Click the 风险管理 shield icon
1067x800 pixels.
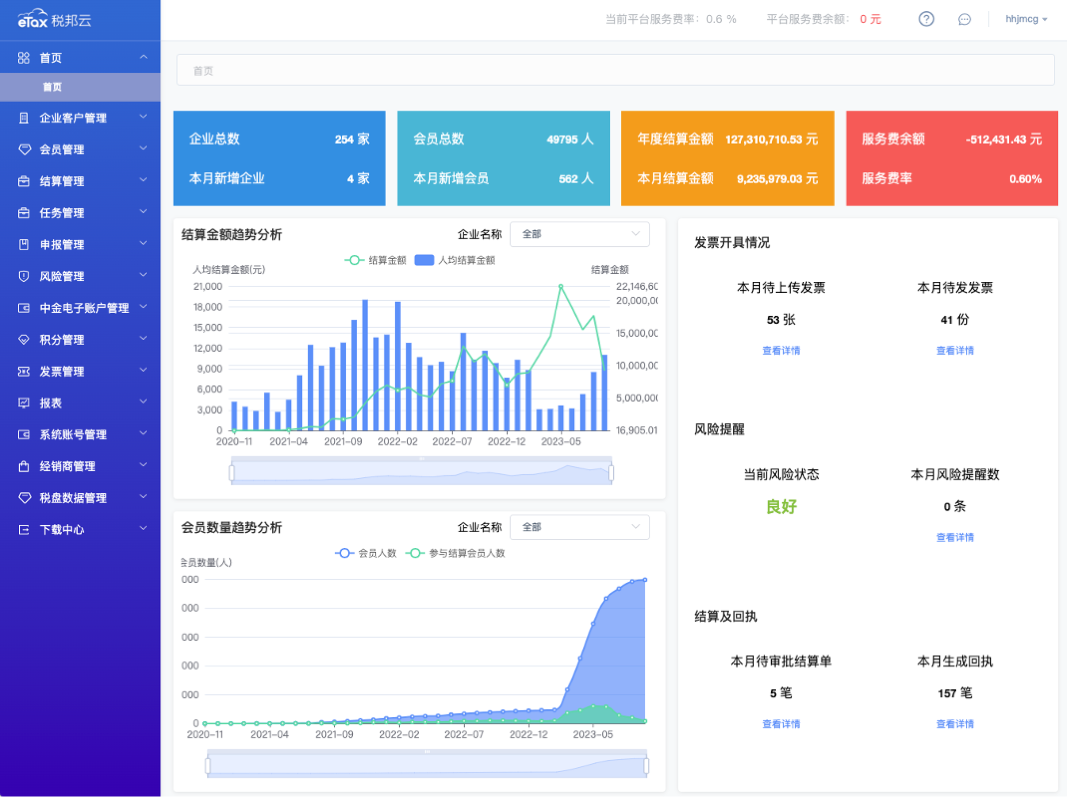[x=24, y=276]
